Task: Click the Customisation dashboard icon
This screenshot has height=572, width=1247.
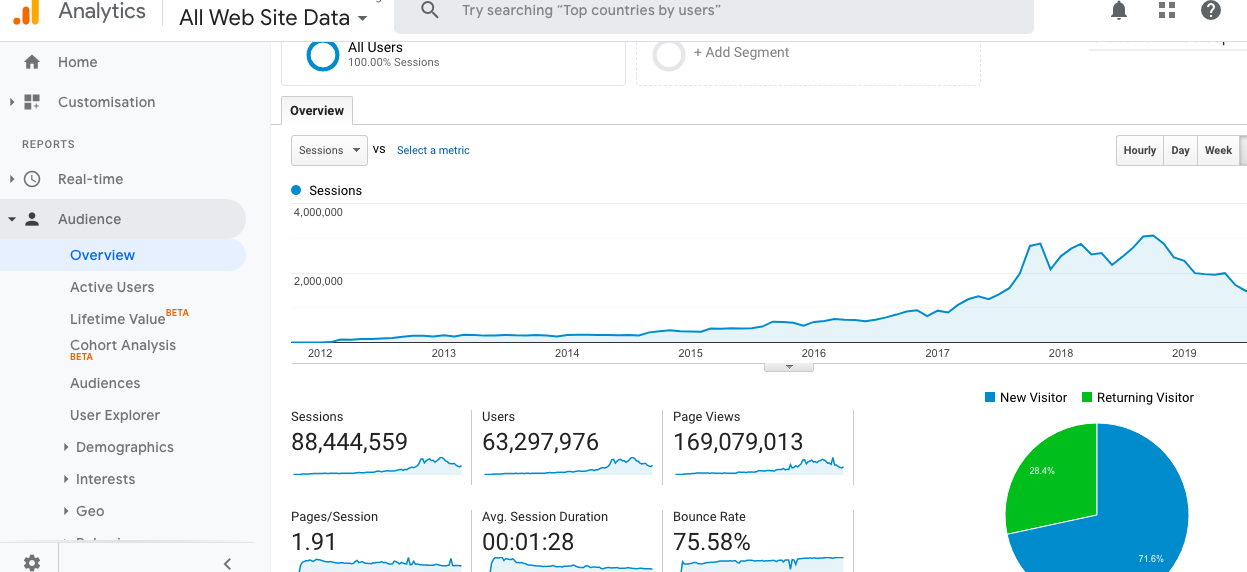Action: (x=32, y=102)
